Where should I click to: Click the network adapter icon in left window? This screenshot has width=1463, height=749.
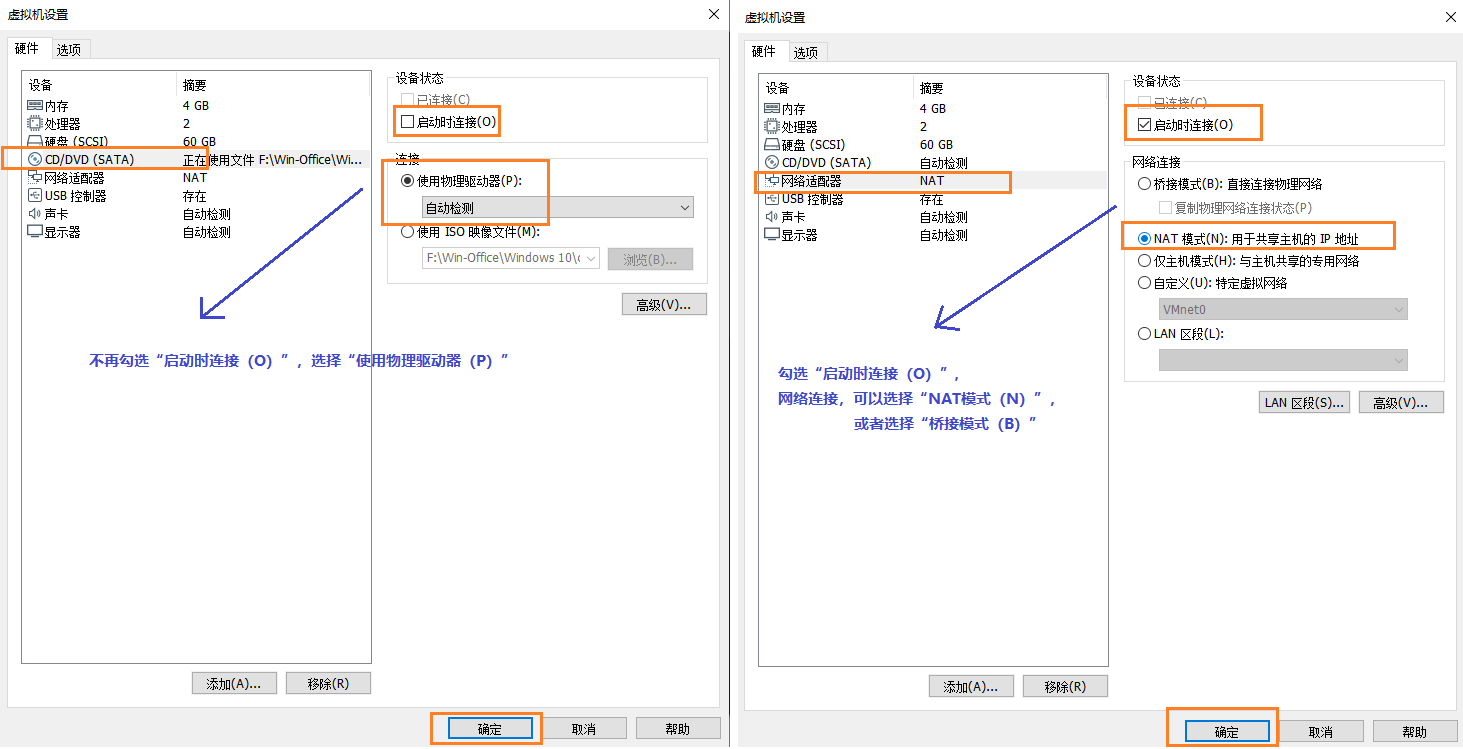click(35, 177)
